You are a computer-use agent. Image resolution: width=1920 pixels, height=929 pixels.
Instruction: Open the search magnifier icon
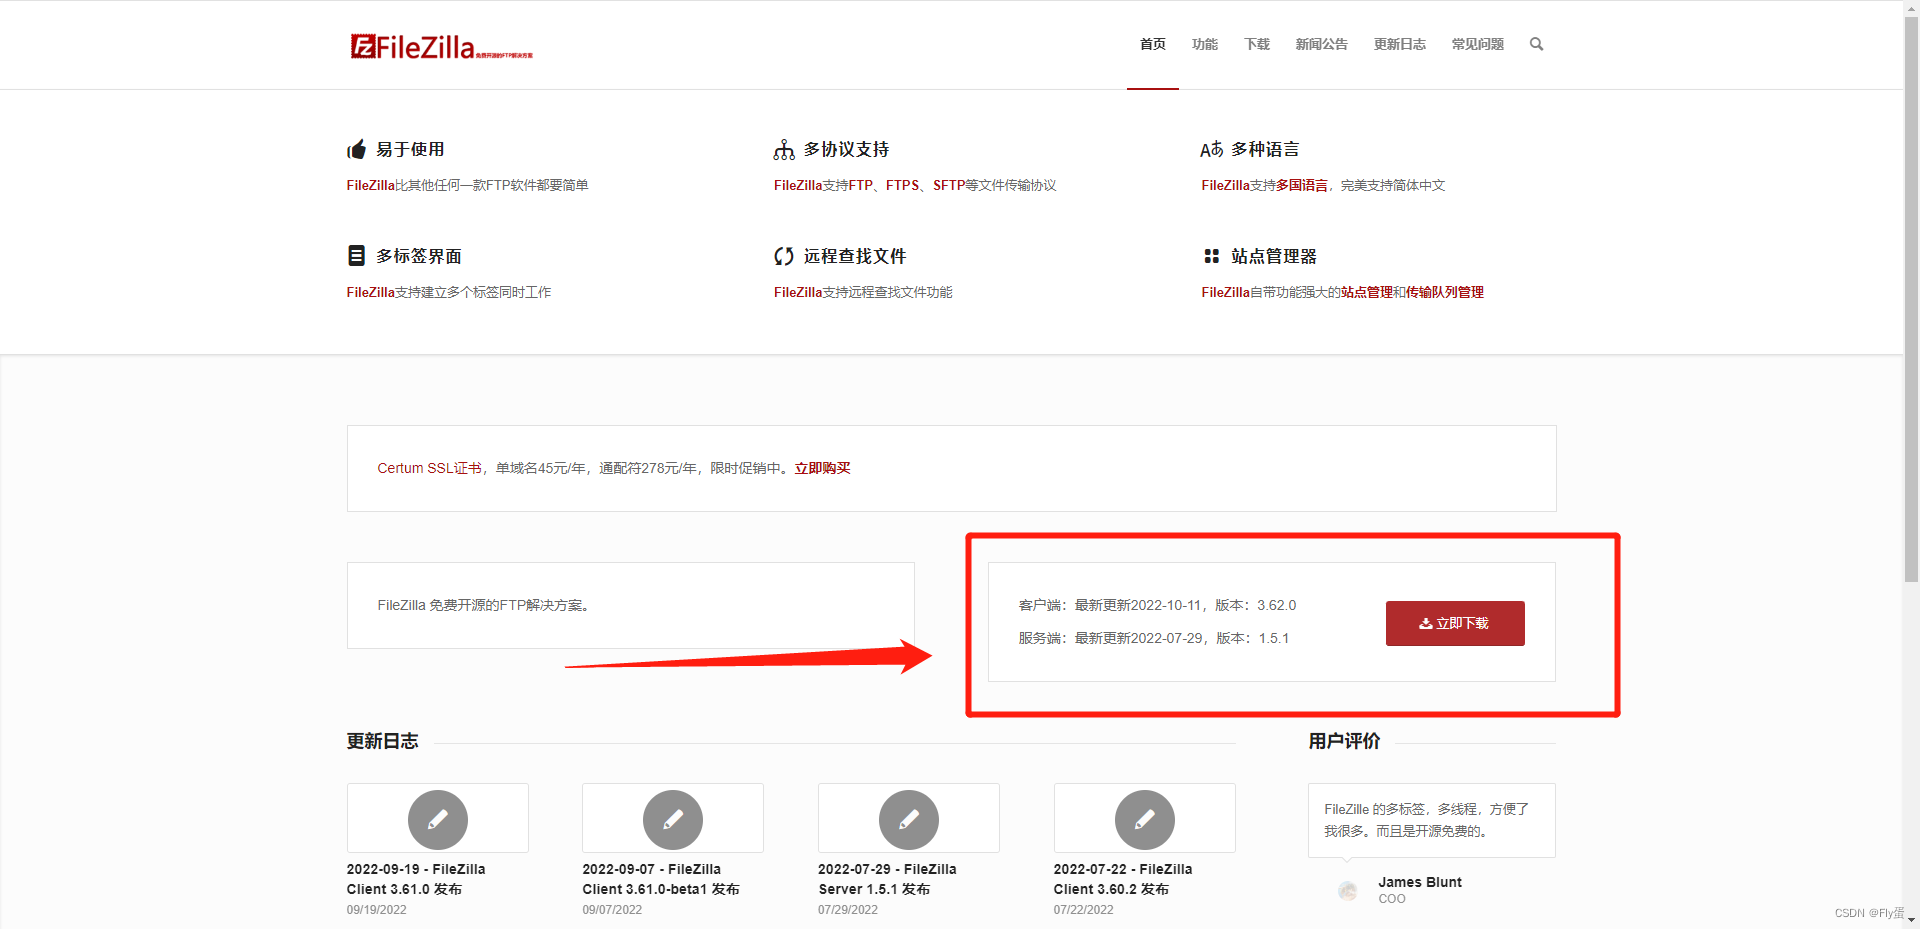(1536, 44)
